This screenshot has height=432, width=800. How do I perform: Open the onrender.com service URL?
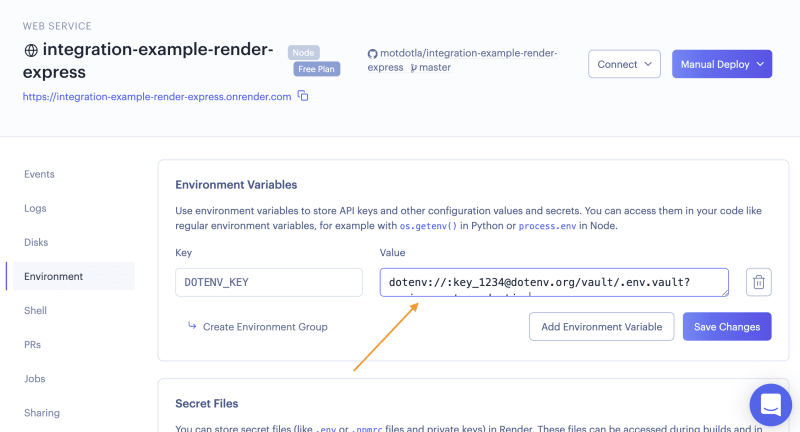point(157,96)
